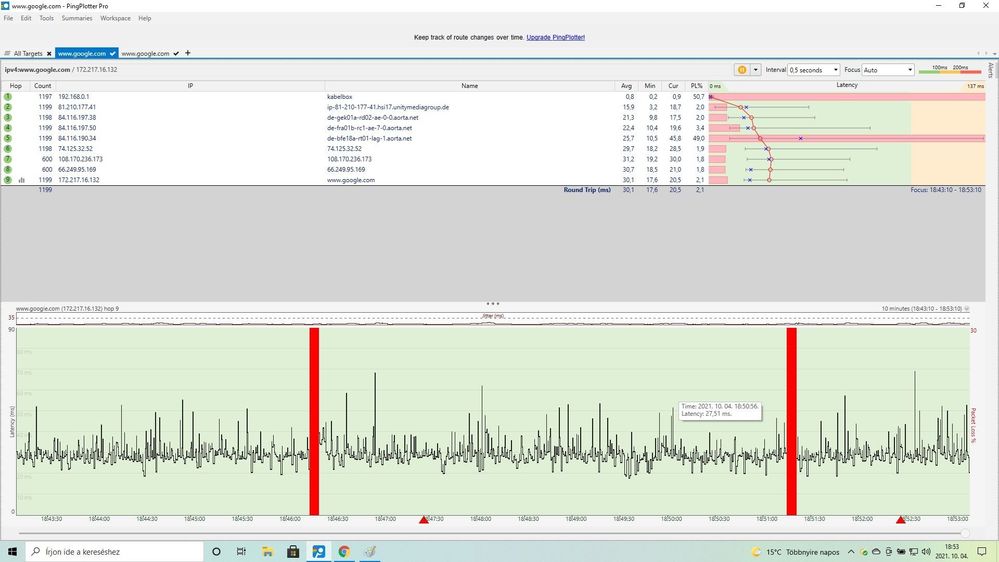Open Google Chrome from the taskbar
Screen dimensions: 999x562
point(344,552)
